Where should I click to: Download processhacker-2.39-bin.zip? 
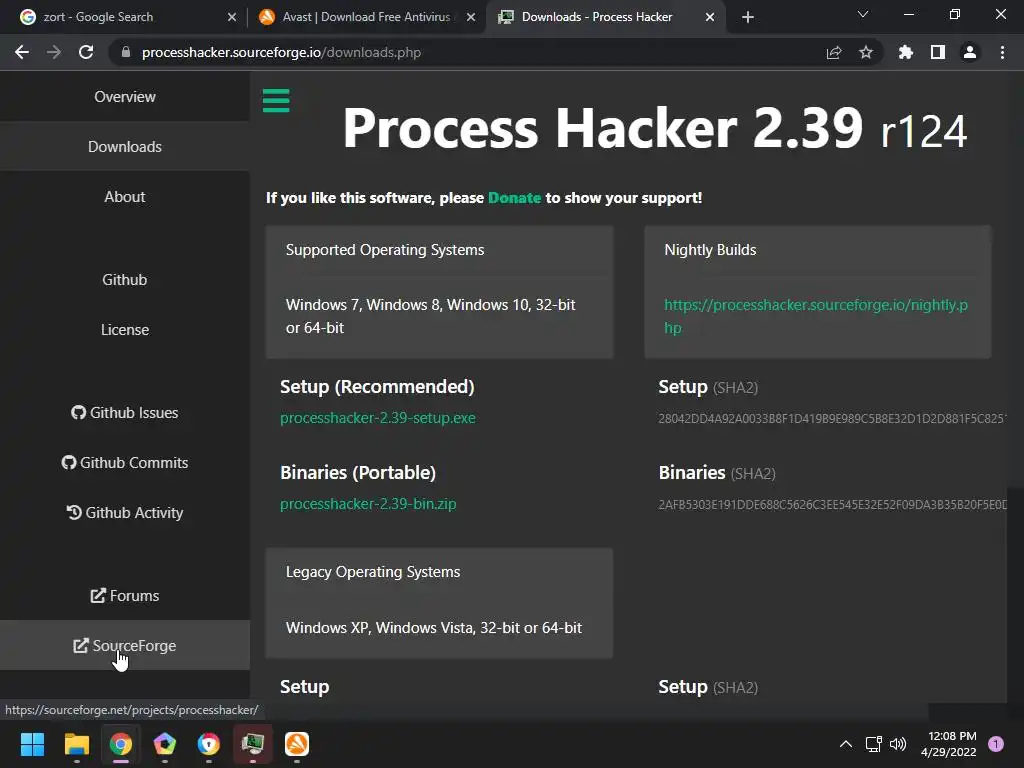click(x=368, y=504)
